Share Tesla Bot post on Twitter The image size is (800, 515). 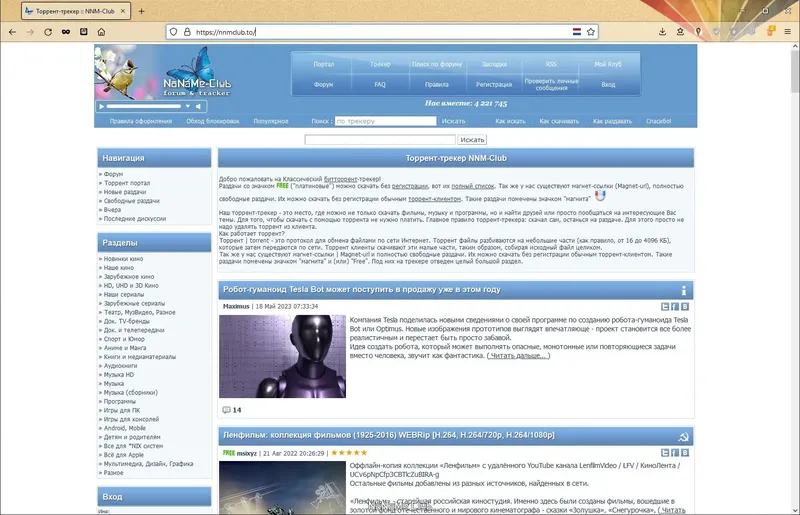pos(665,307)
